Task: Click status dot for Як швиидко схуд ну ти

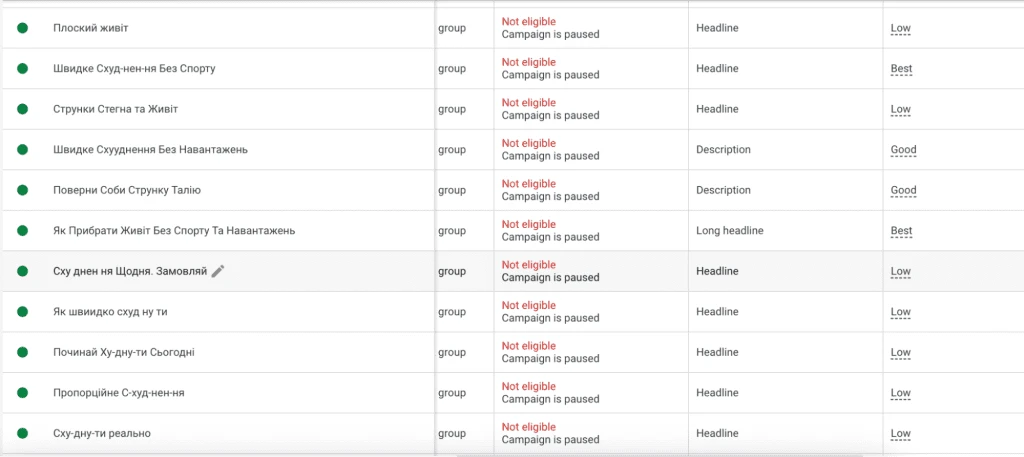Action: (x=22, y=311)
